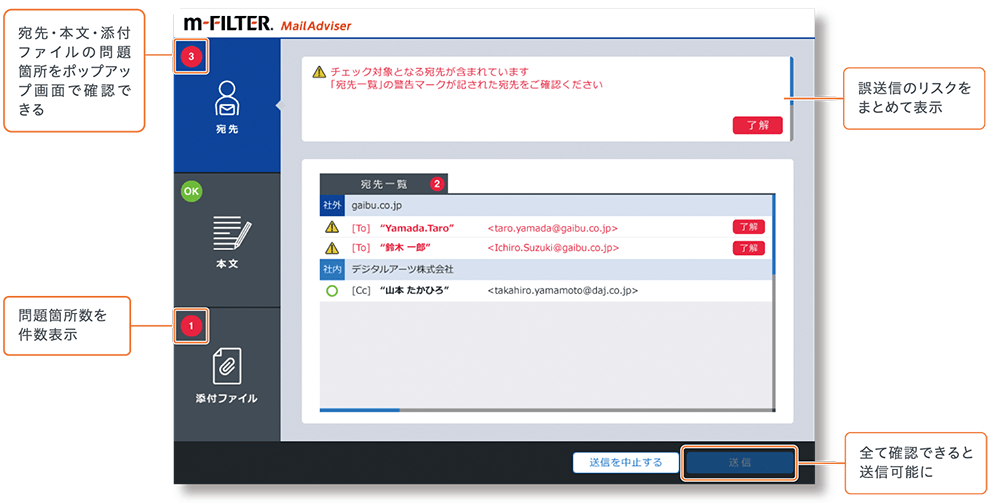Viewport: 990px width, 503px height.
Task: Click the address taro.yamada@gaibu.co.jp
Action: coord(553,228)
